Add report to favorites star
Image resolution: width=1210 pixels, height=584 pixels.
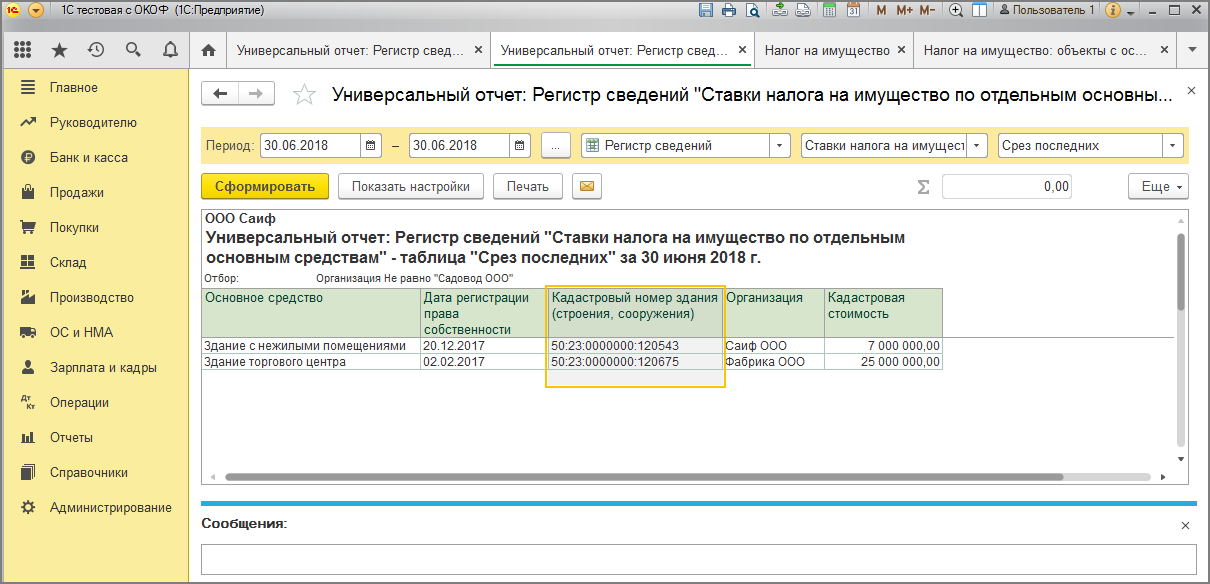pyautogui.click(x=304, y=95)
